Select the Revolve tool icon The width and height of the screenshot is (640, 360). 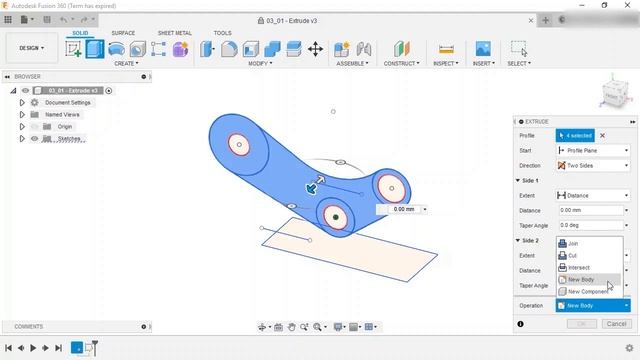116,49
